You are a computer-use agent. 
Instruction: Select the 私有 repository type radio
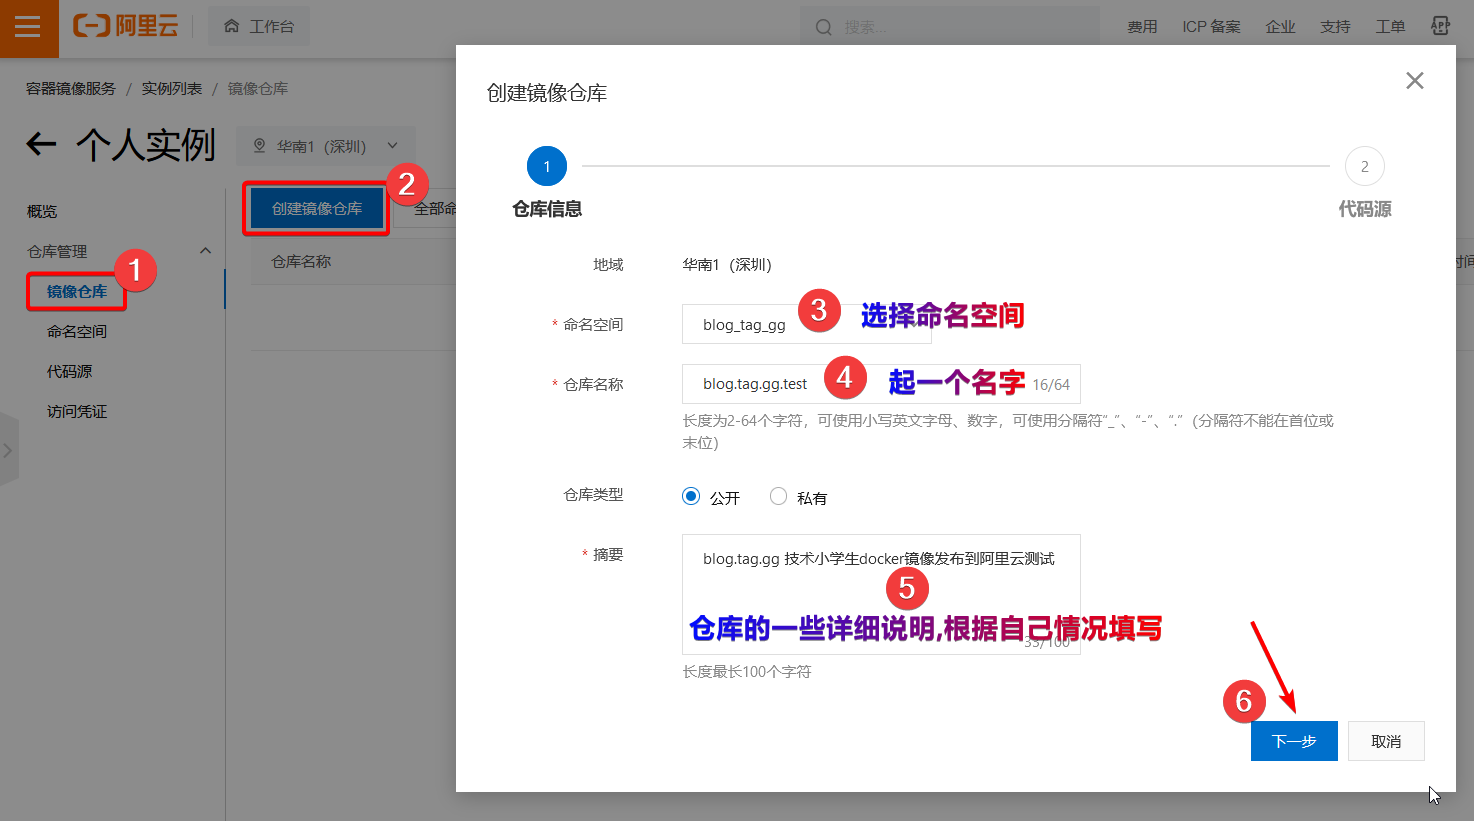pos(778,497)
